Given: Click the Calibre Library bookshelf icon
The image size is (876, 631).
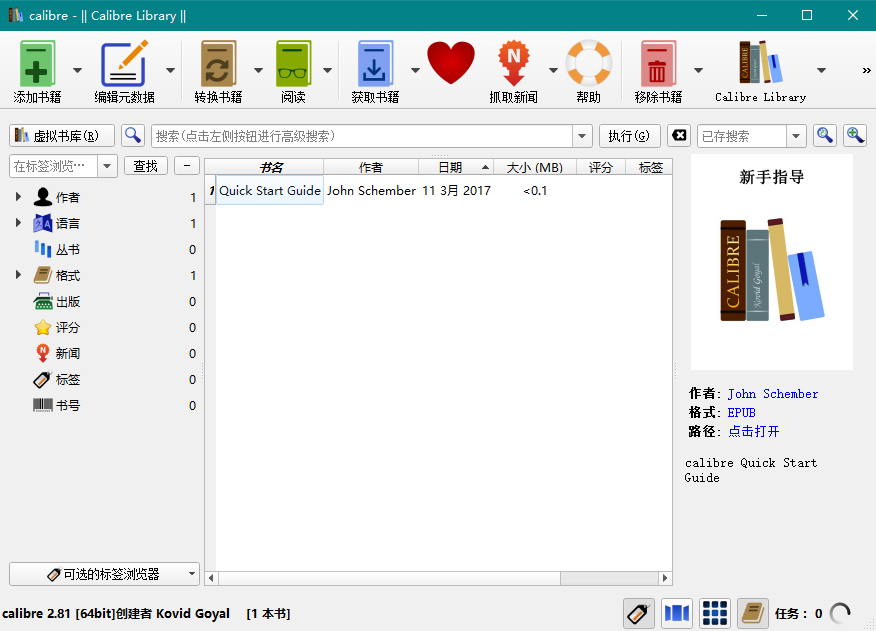Looking at the screenshot, I should point(760,62).
